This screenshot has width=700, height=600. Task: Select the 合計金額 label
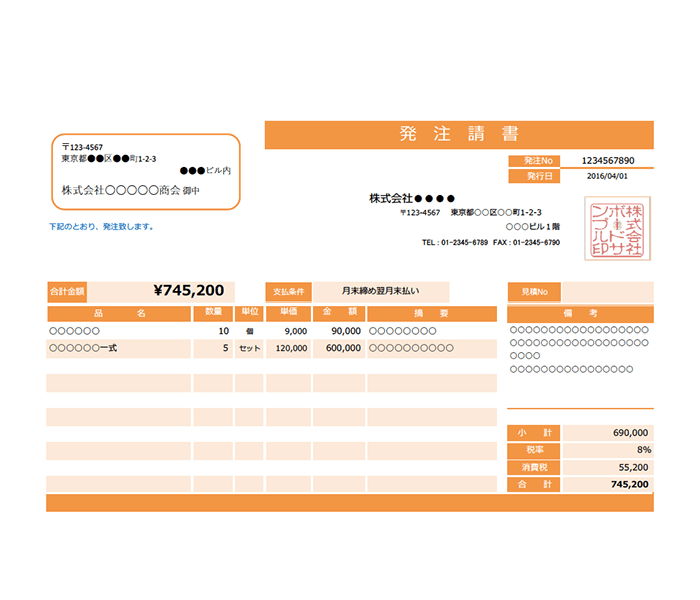[67, 292]
